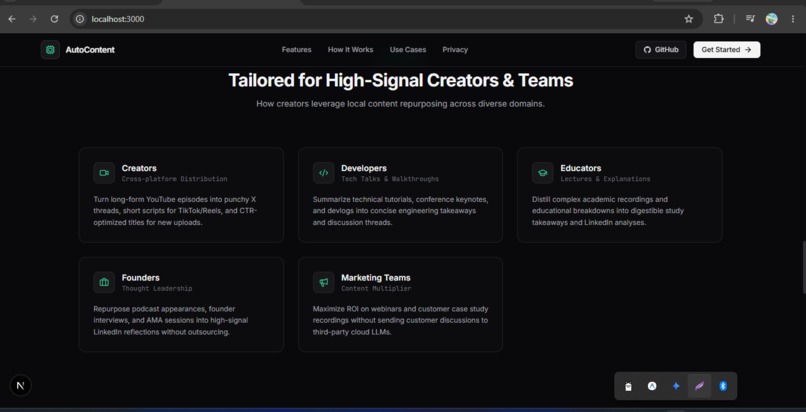The width and height of the screenshot is (806, 412).
Task: Click the Get Started button
Action: click(x=727, y=50)
